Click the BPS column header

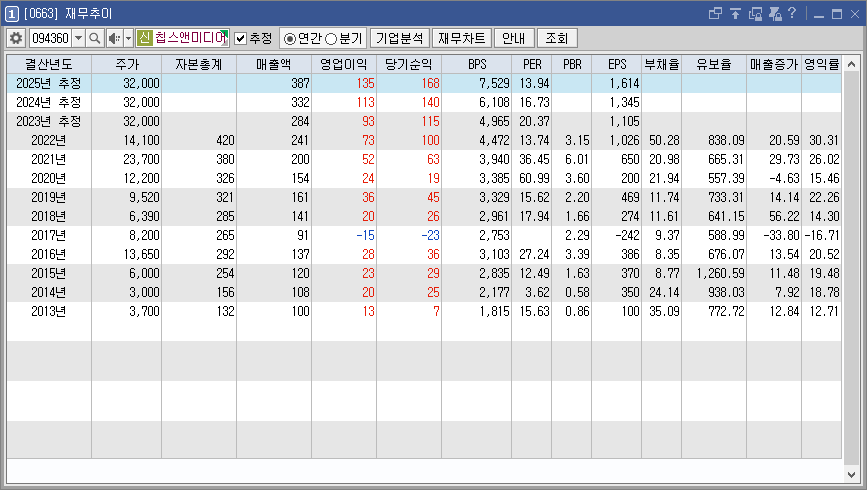[477, 64]
